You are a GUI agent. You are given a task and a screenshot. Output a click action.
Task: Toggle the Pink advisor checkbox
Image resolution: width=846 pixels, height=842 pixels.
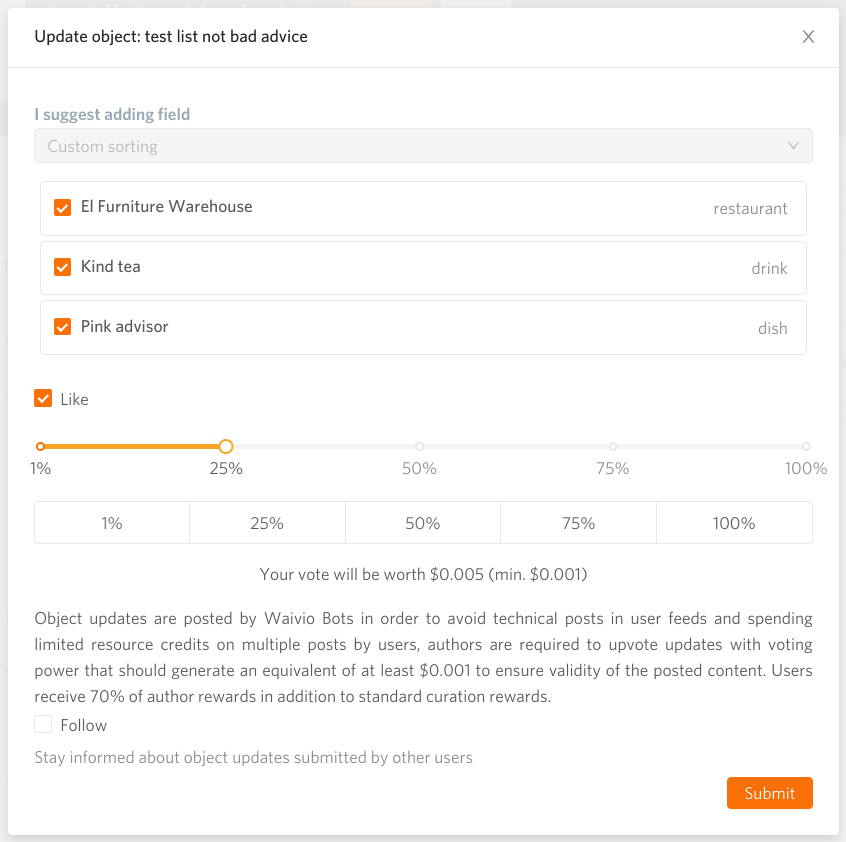(x=63, y=327)
